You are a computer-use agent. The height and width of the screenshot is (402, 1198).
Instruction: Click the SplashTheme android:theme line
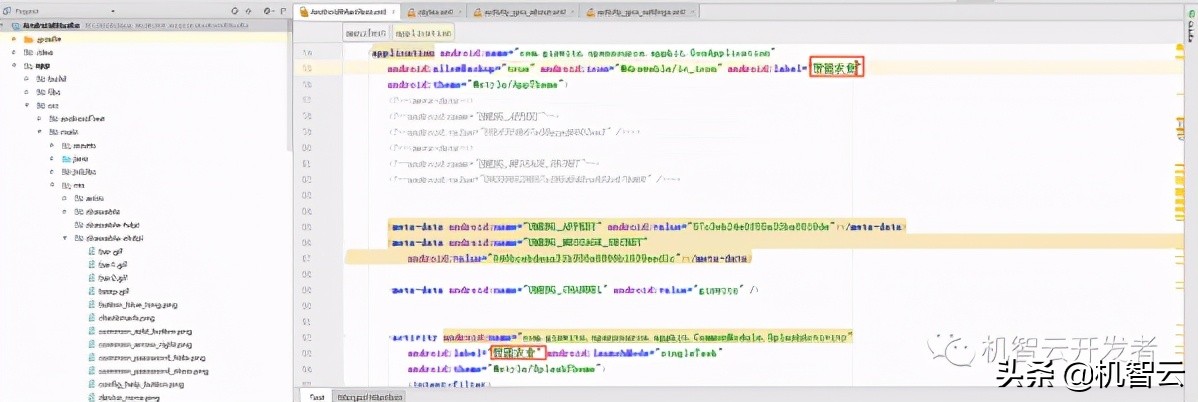tap(507, 369)
